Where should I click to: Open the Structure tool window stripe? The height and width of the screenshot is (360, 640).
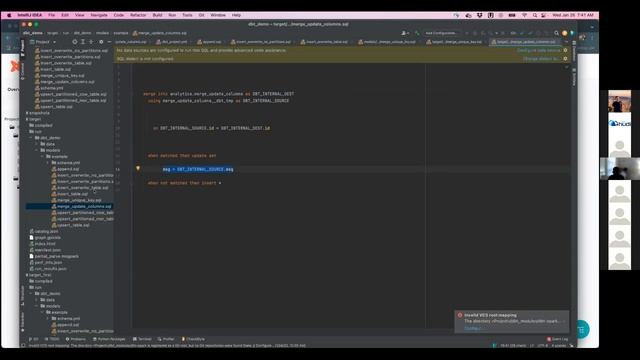(x=22, y=295)
